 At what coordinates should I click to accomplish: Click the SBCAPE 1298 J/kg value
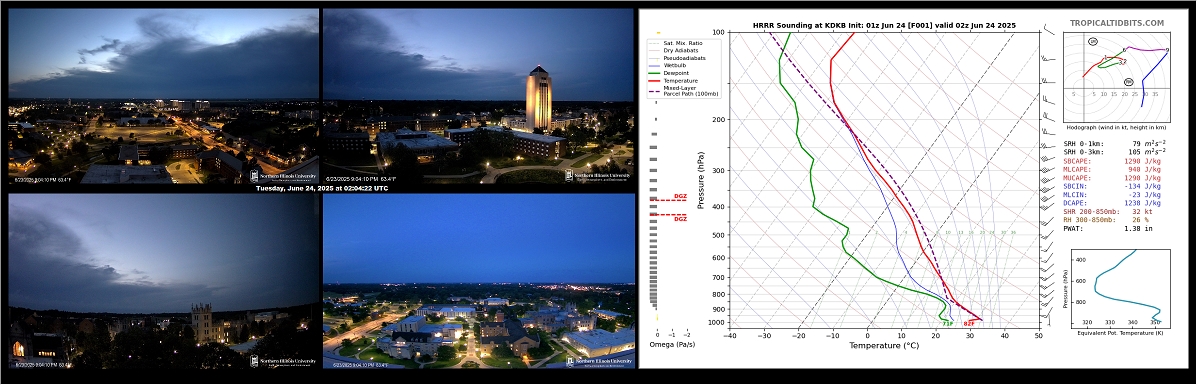(x=1141, y=160)
